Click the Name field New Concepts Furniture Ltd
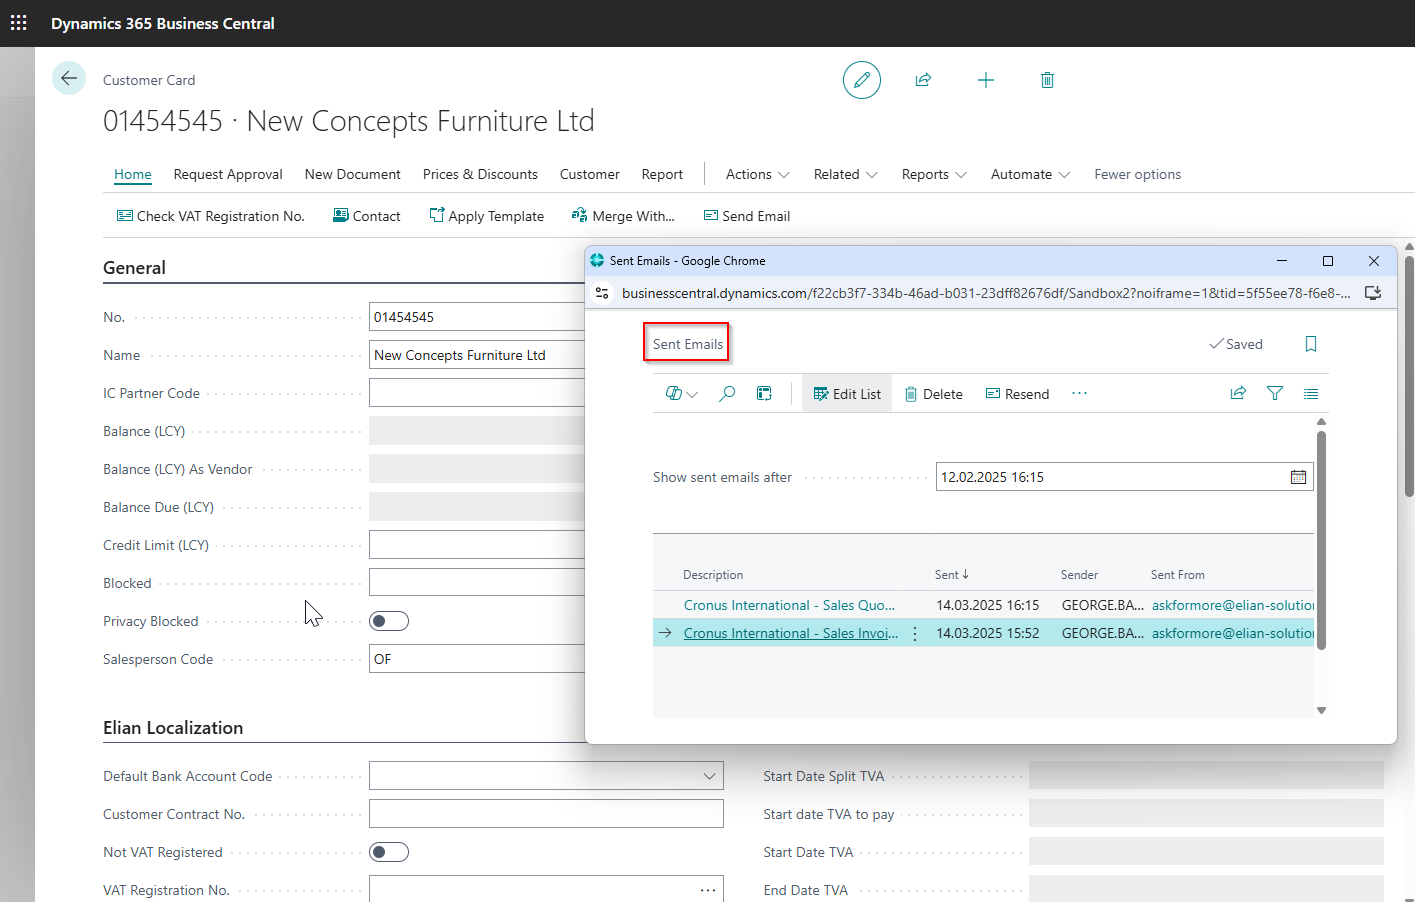Image resolution: width=1415 pixels, height=902 pixels. [x=477, y=355]
